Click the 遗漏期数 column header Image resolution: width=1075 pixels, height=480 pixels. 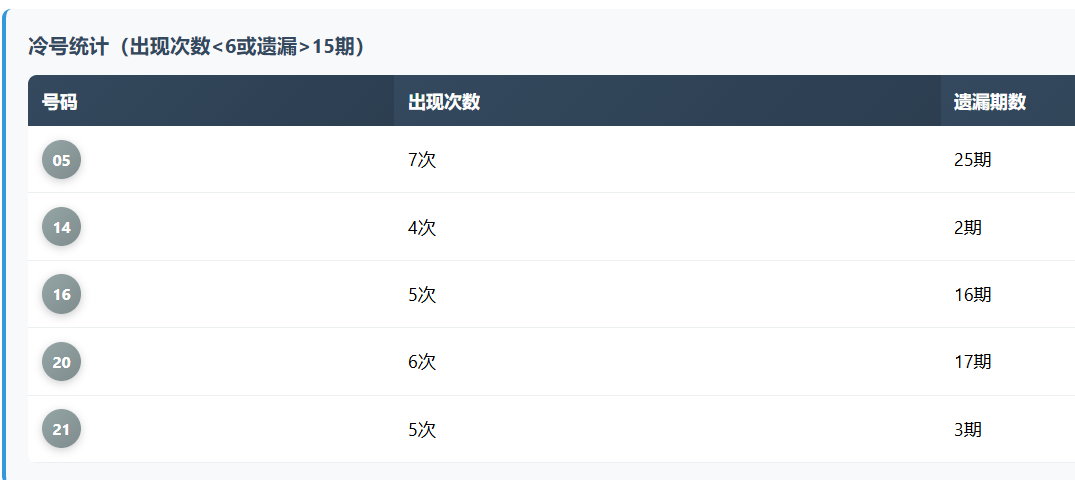pyautogui.click(x=989, y=101)
